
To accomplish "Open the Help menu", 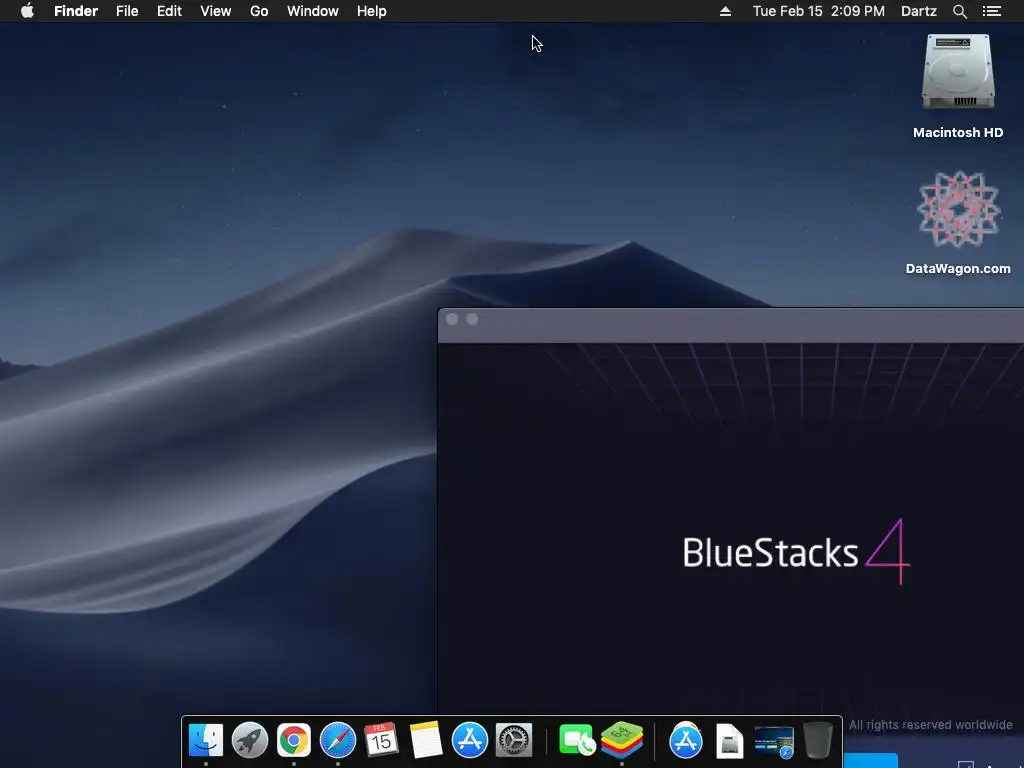I will [372, 11].
